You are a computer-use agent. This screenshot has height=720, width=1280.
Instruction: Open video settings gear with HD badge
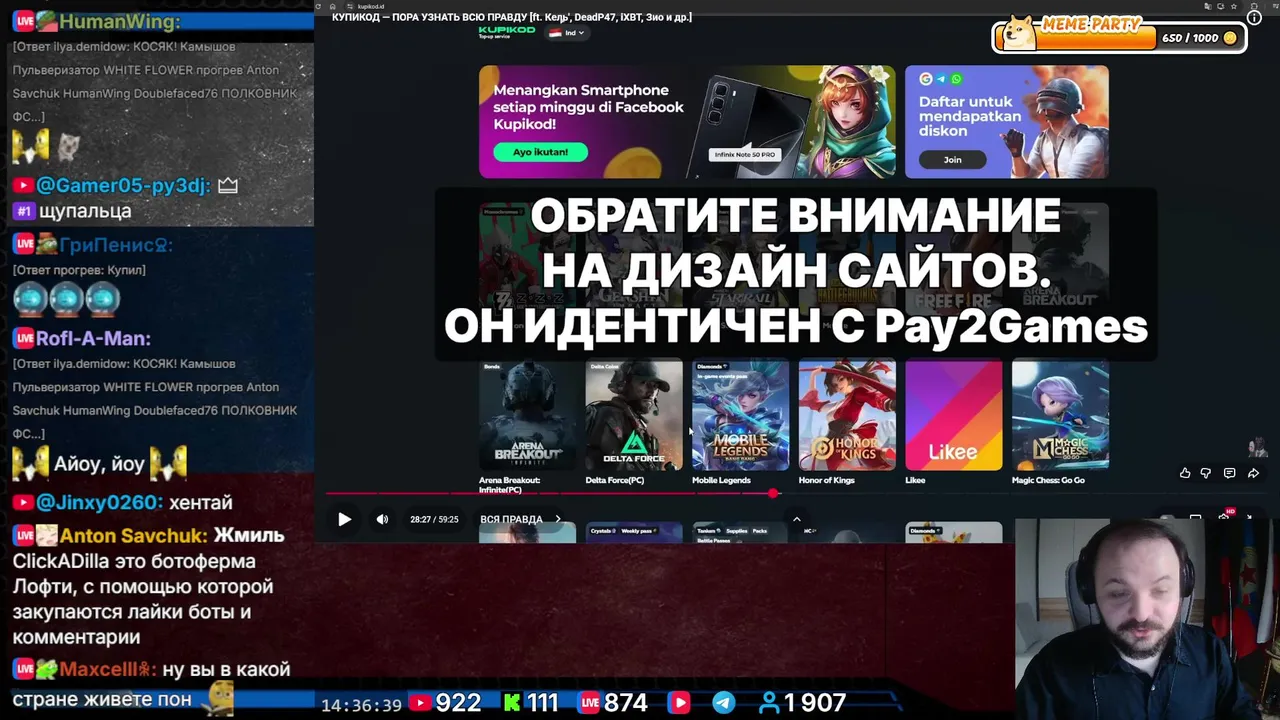(x=1224, y=516)
